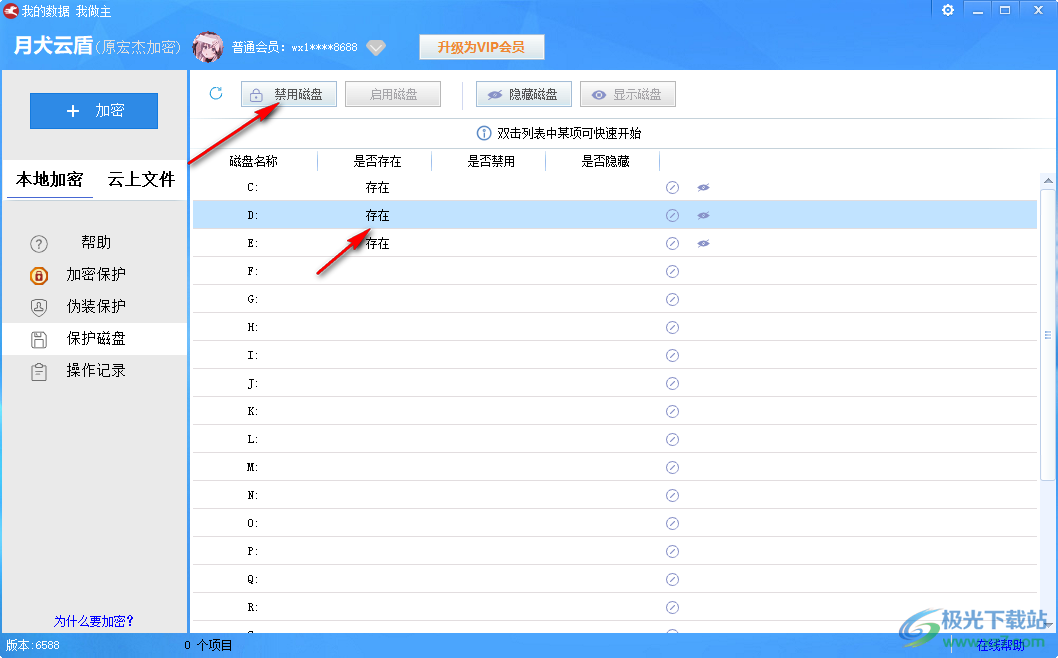Click the disk list vertical scrollbar thumb

pos(1048,334)
